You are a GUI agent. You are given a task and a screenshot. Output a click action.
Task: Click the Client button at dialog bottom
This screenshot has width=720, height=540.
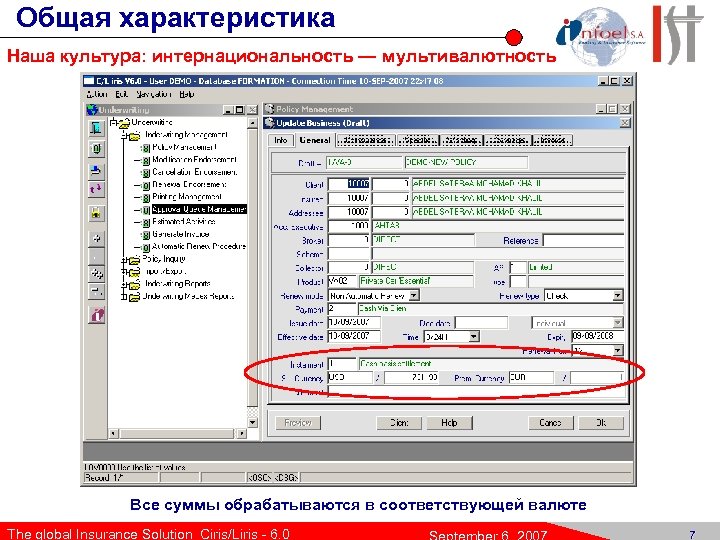(398, 422)
